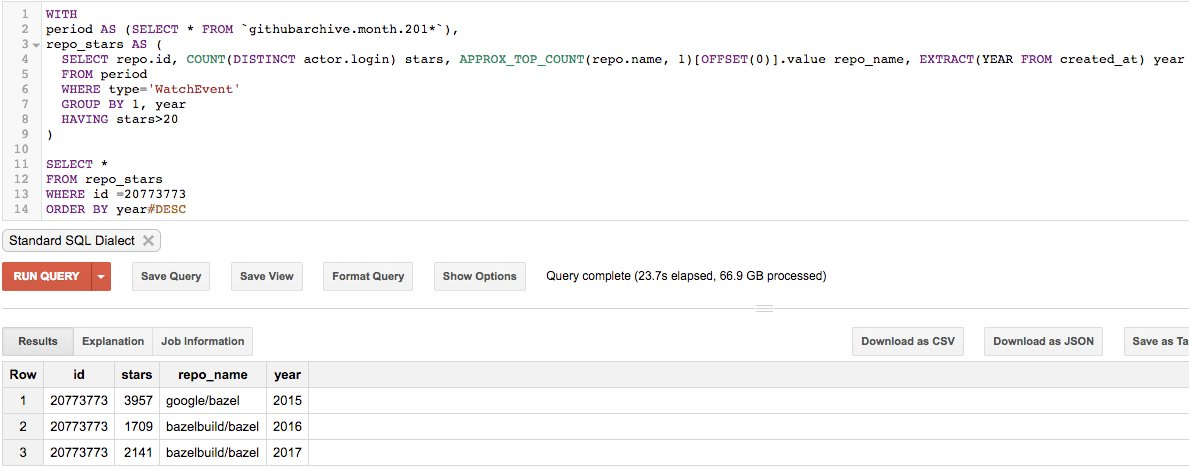The height and width of the screenshot is (470, 1189).
Task: Download results as JSON
Action: point(1043,341)
